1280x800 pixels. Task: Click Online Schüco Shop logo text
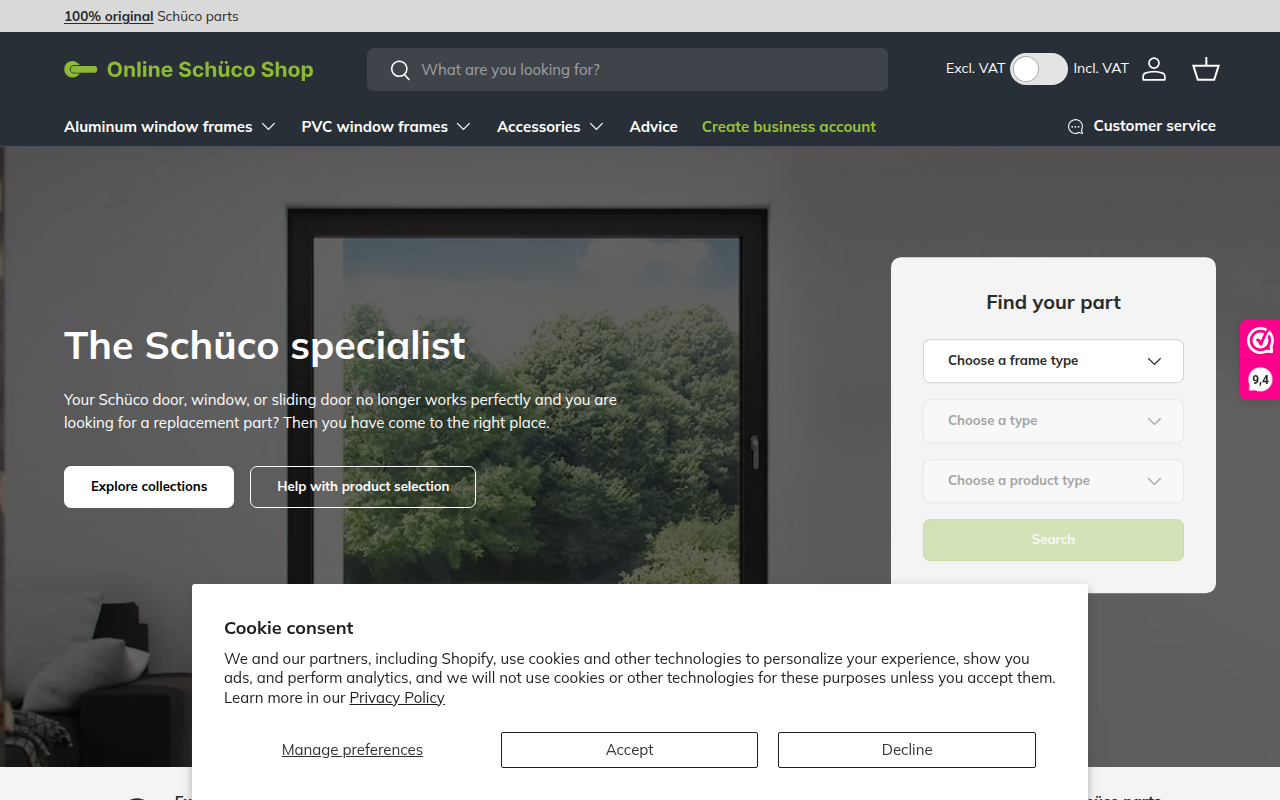(x=210, y=69)
